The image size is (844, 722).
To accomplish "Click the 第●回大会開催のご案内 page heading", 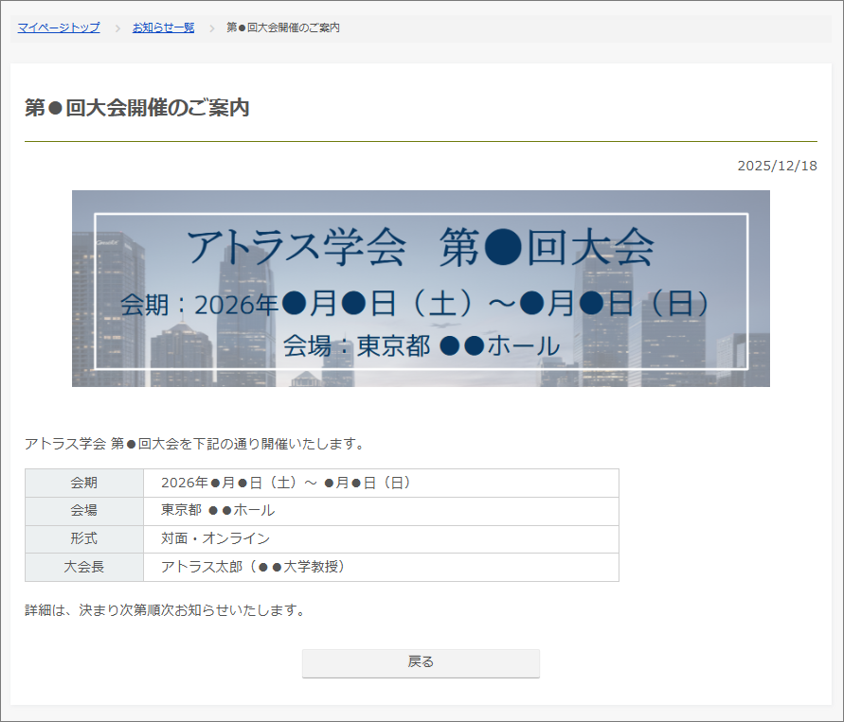I will (x=137, y=109).
